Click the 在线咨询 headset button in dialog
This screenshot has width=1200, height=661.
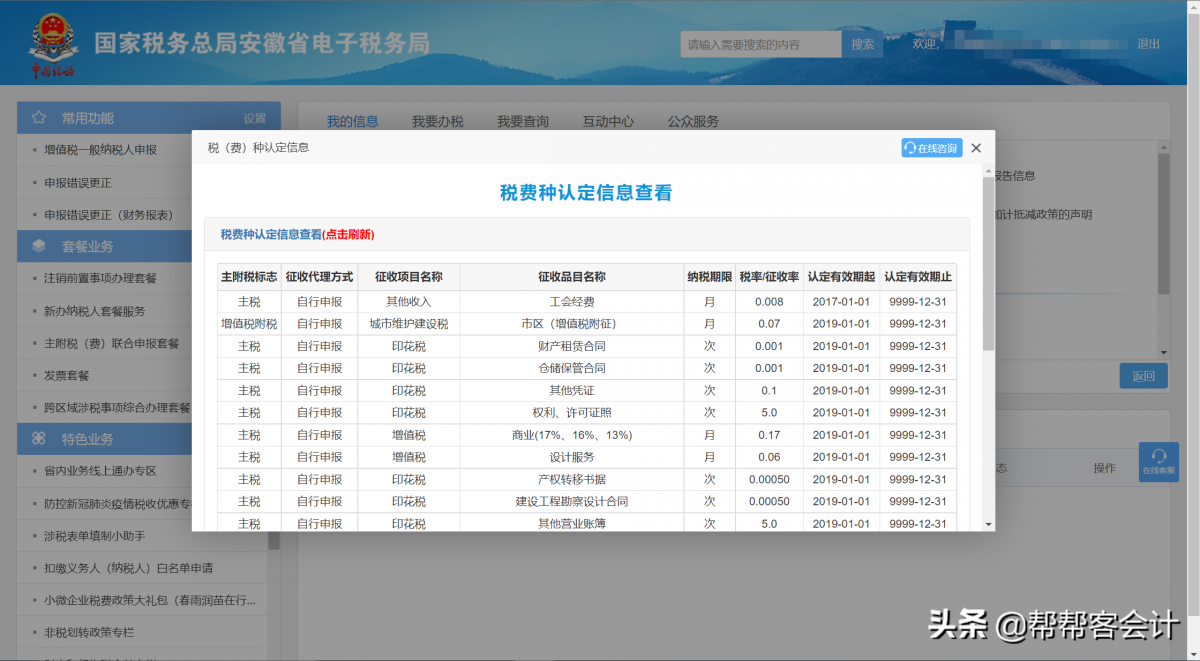931,148
